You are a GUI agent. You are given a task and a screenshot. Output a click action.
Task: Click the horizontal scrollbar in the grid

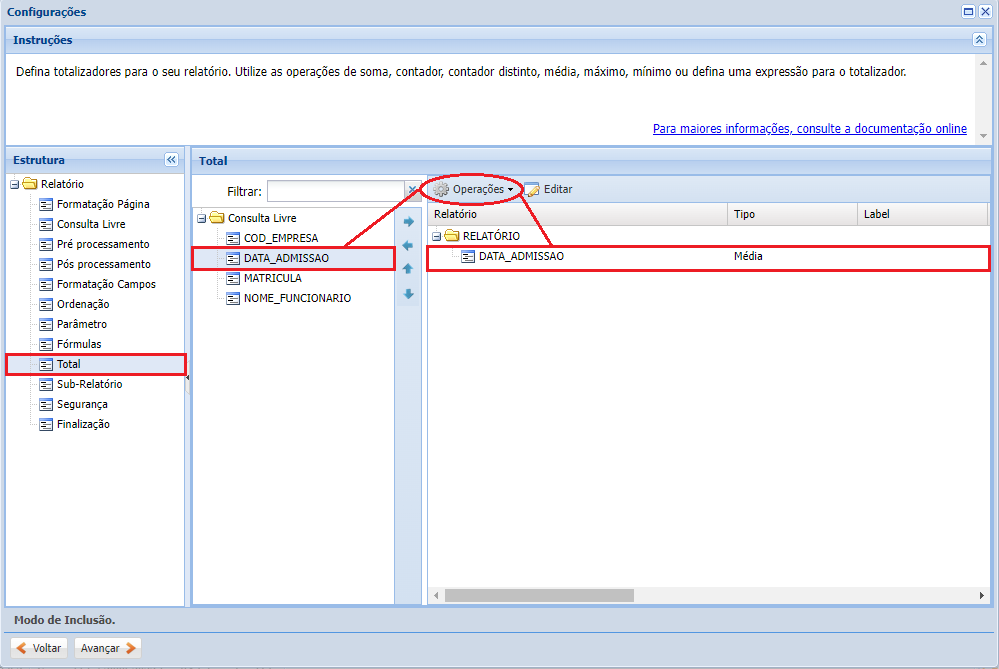pos(540,595)
